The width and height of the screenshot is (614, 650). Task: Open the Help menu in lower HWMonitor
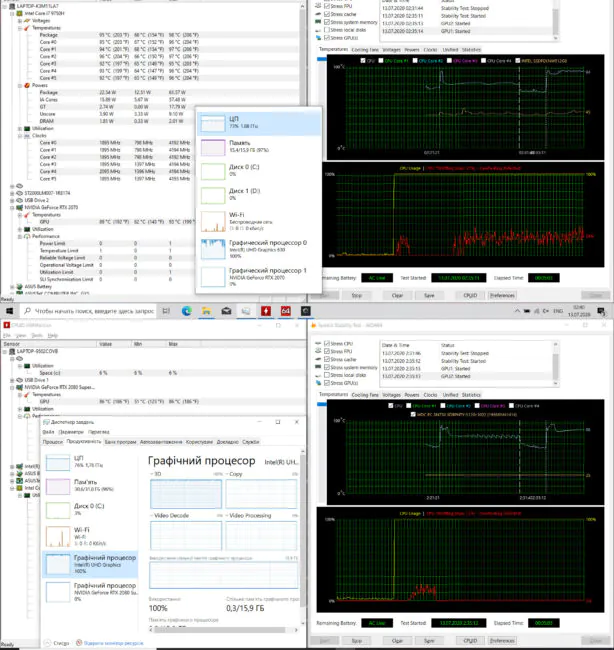(x=53, y=335)
